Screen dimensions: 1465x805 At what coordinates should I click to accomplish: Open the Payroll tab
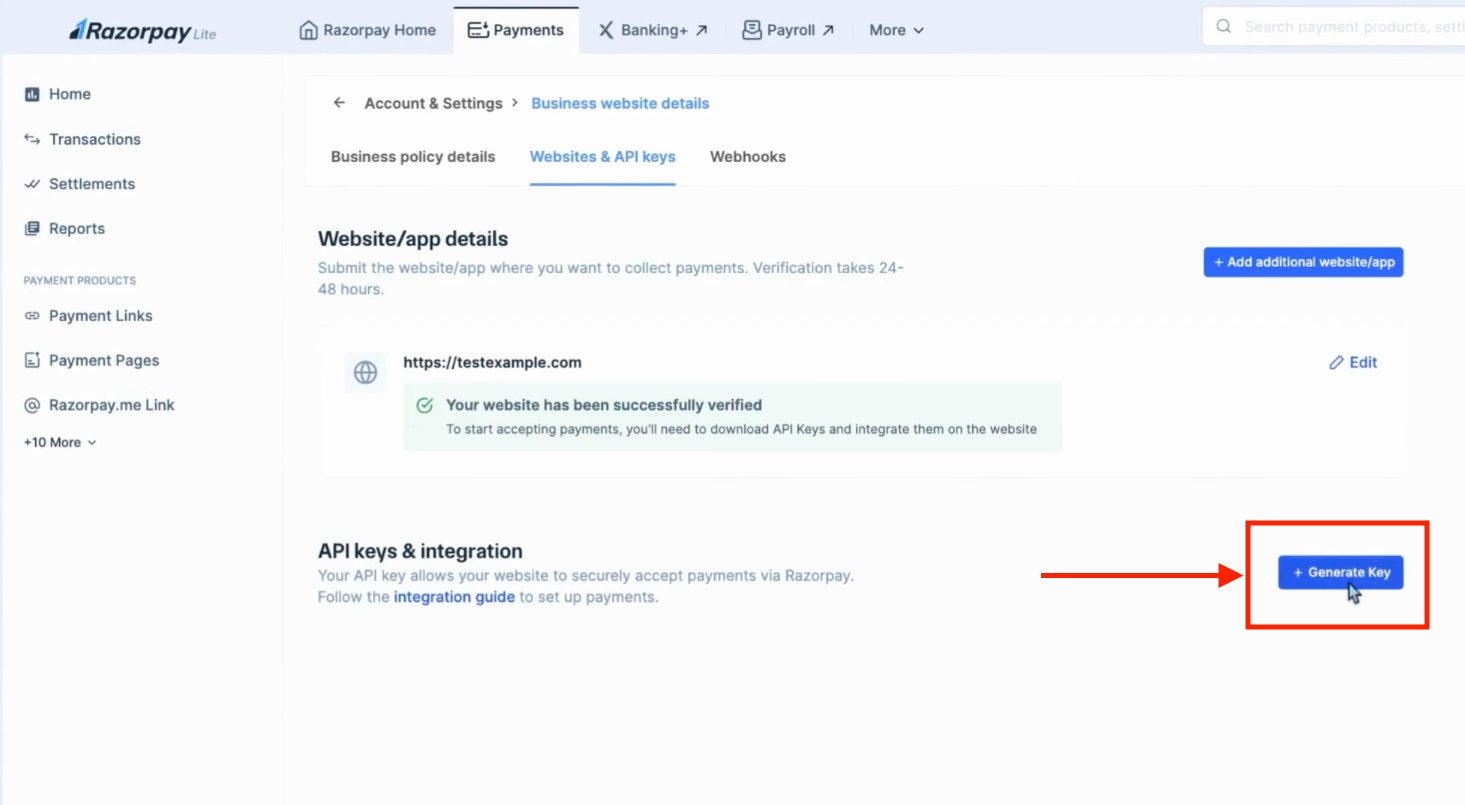(788, 30)
